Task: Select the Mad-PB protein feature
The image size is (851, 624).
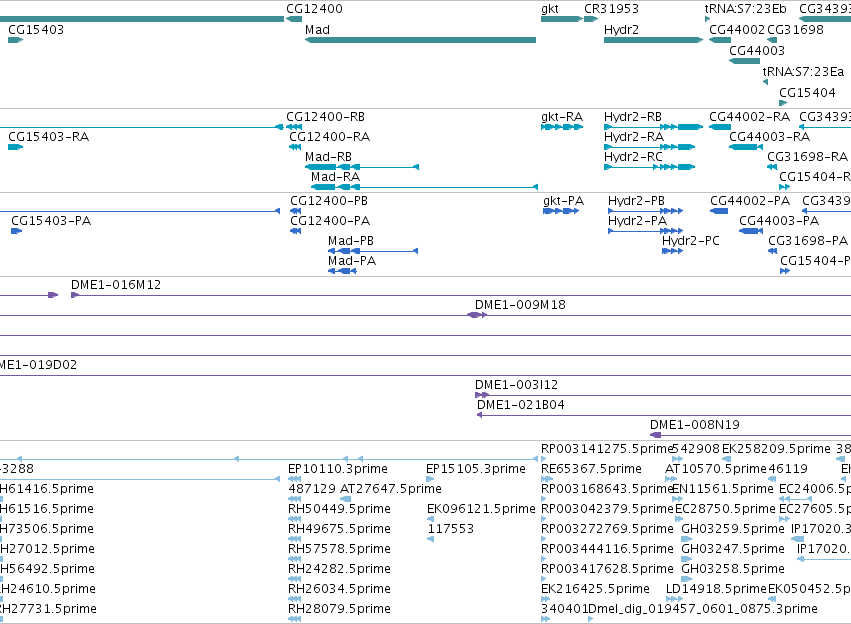Action: [x=373, y=251]
